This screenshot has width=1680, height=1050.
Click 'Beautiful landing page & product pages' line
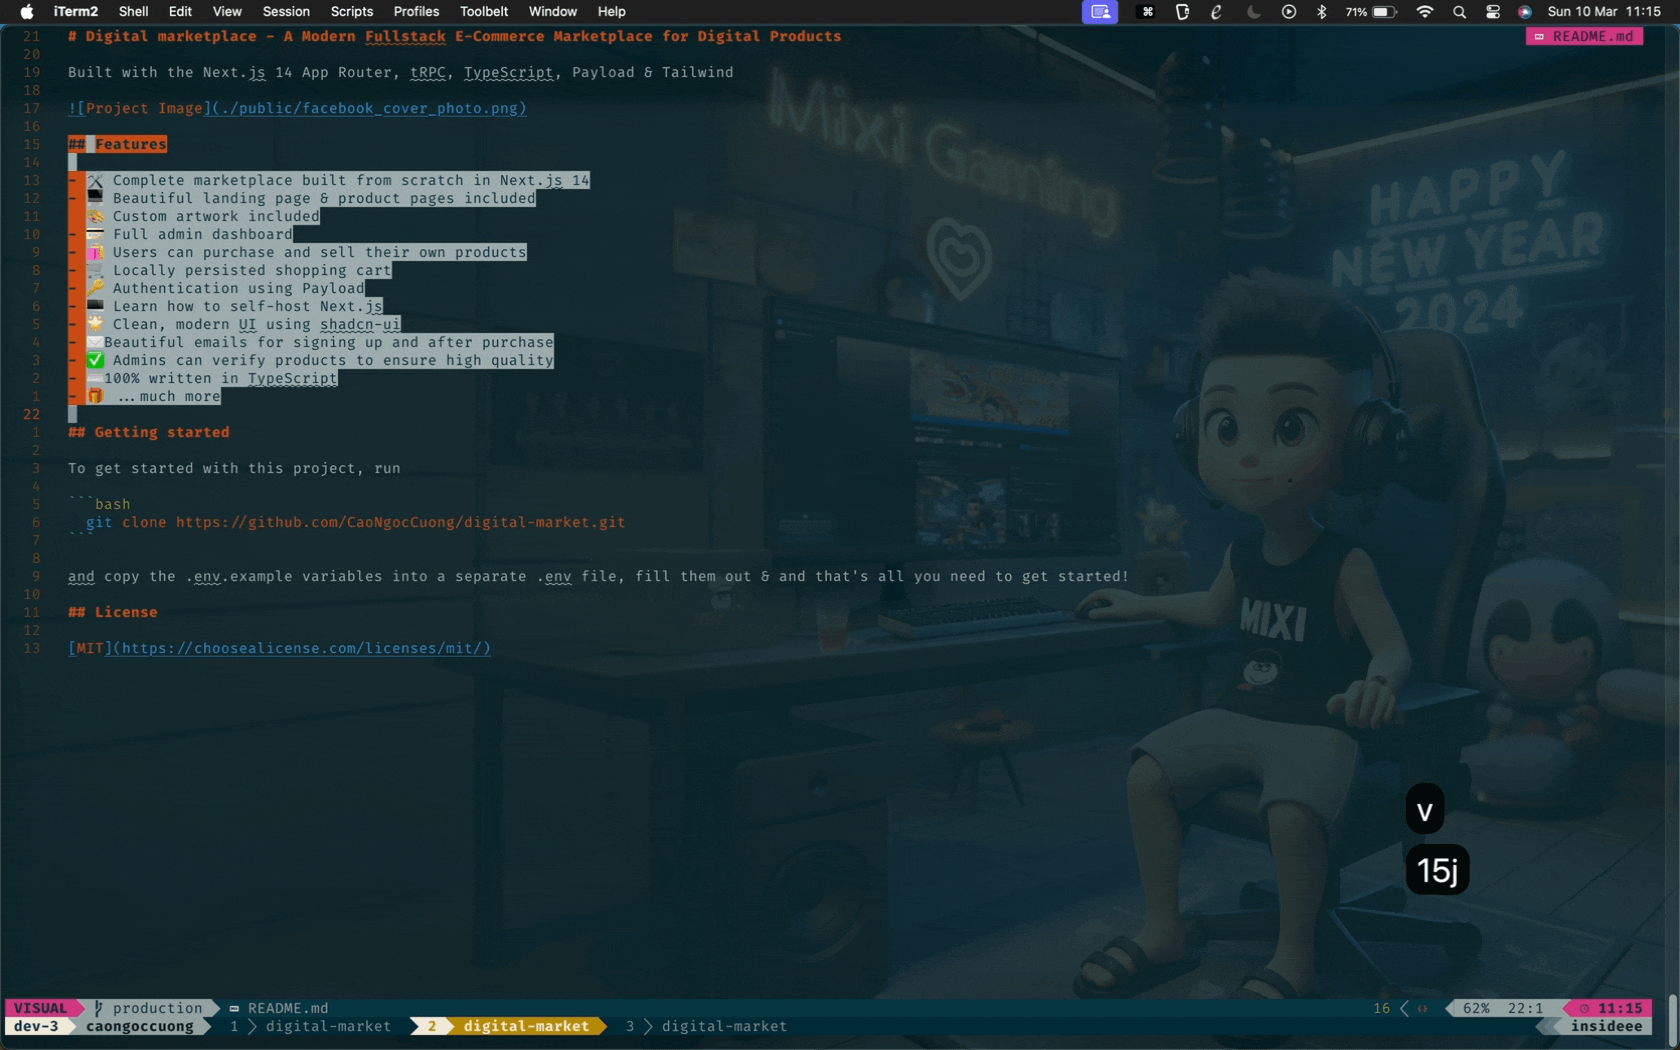click(302, 198)
